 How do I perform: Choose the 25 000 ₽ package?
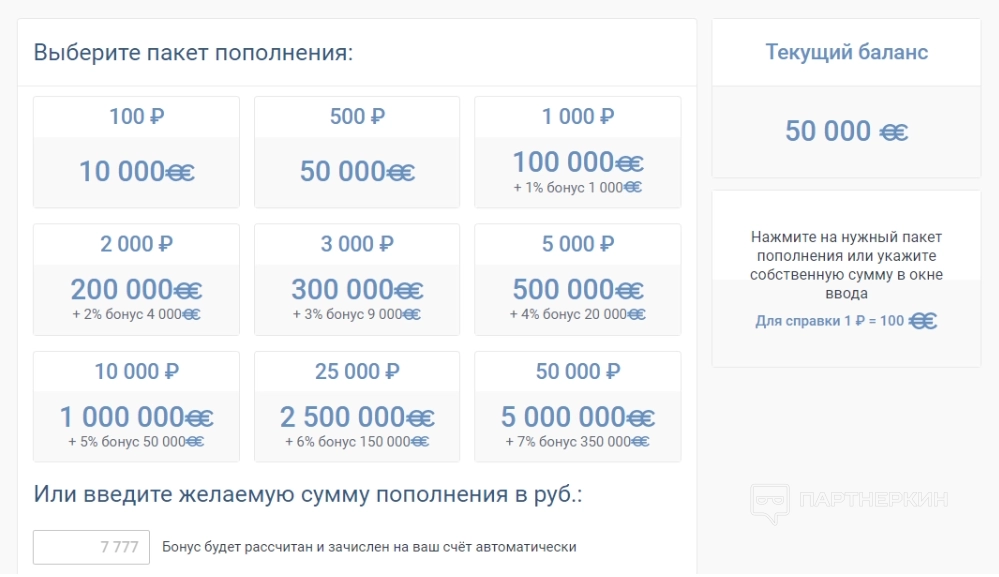(x=357, y=407)
